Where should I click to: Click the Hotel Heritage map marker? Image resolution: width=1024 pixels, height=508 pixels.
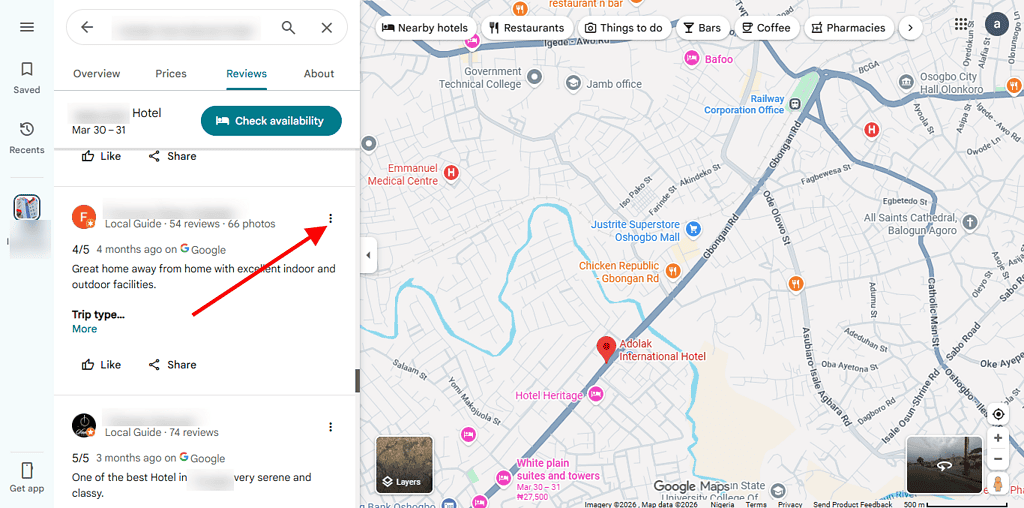[x=595, y=394]
